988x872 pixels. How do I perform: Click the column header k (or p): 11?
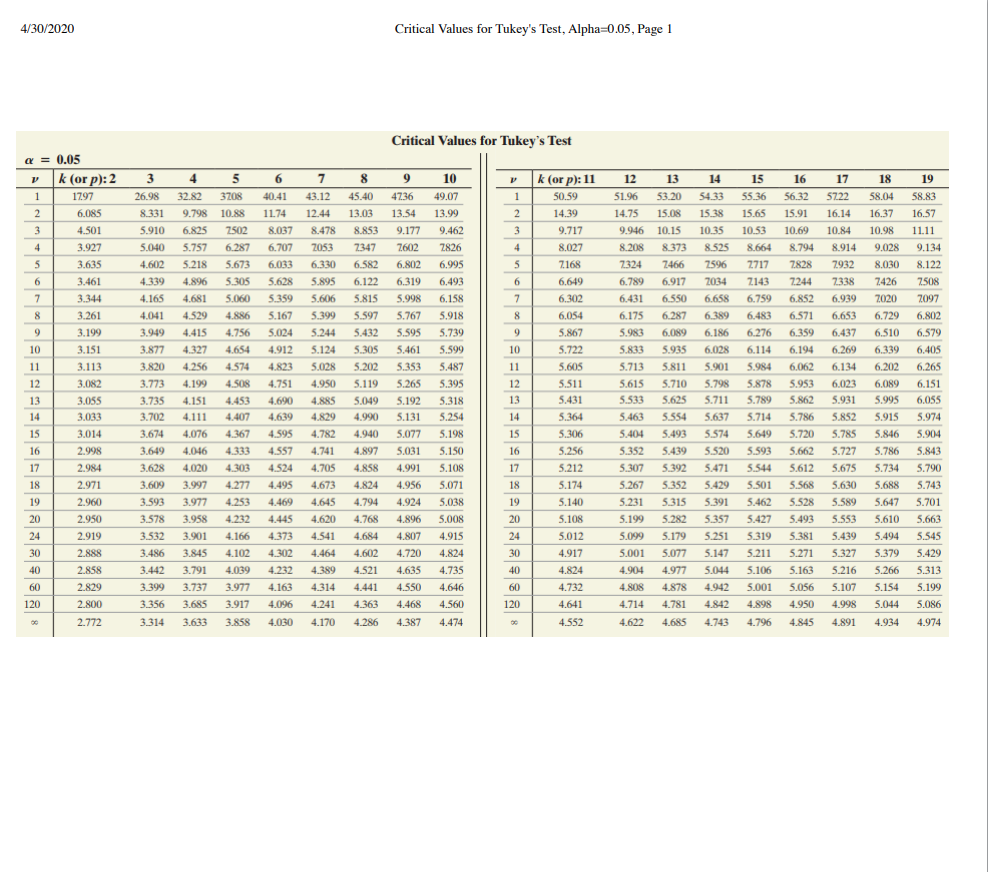568,178
